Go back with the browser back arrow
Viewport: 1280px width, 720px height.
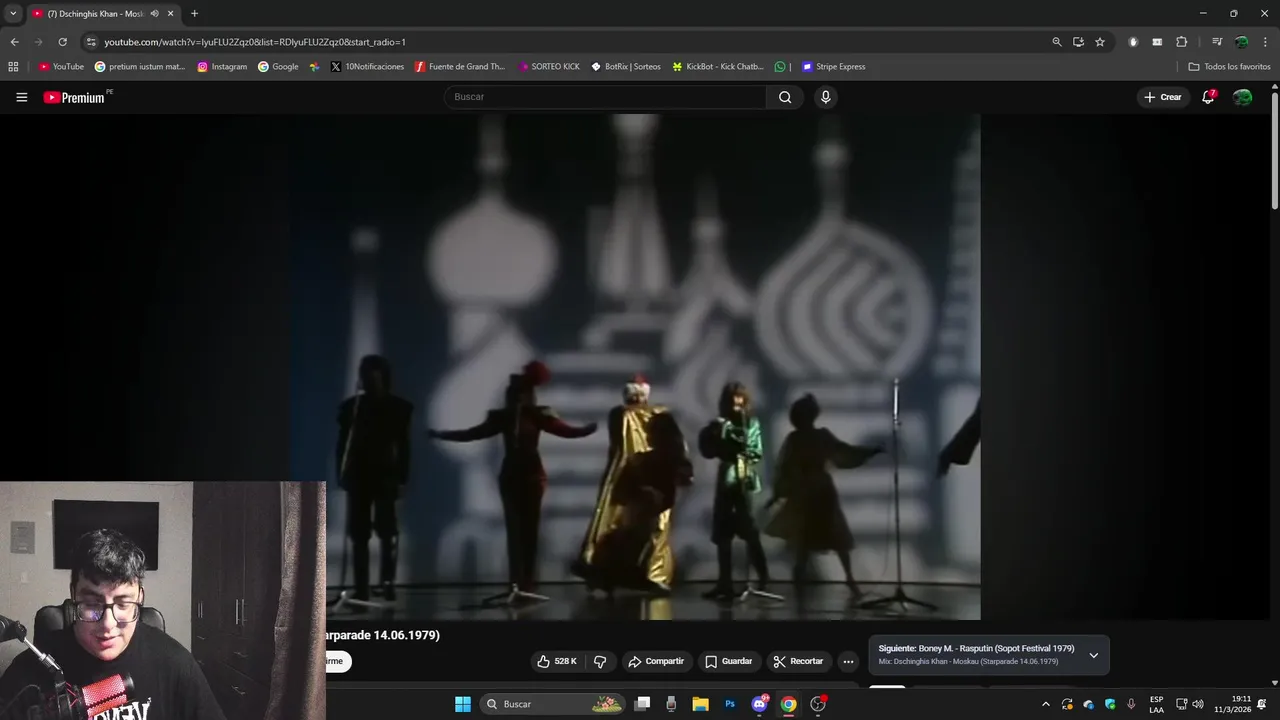14,42
